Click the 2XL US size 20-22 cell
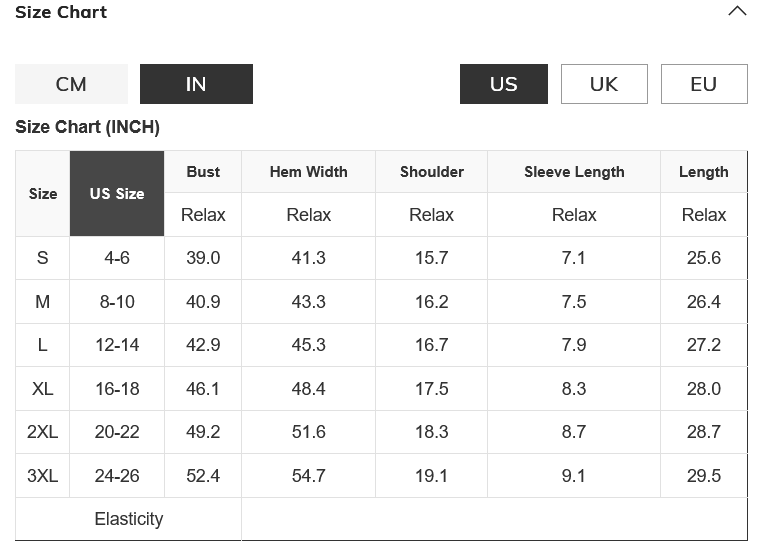 (117, 432)
